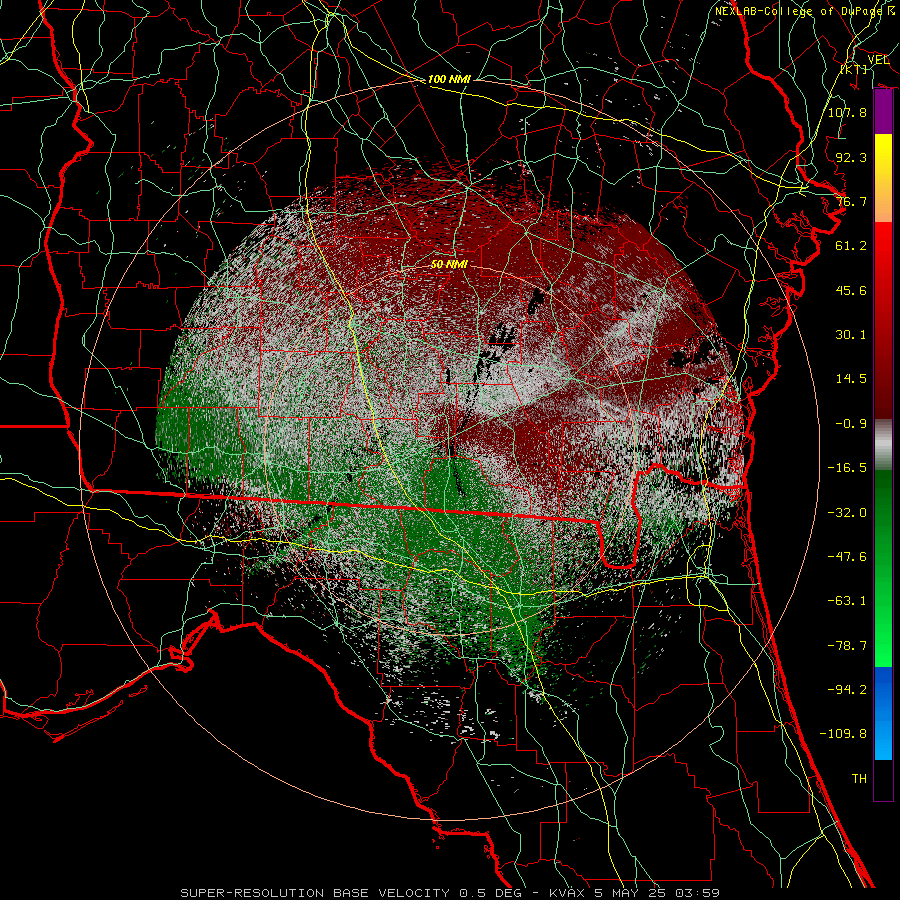Click the -16.5 velocity legend value
Image resolution: width=900 pixels, height=900 pixels.
tap(847, 468)
